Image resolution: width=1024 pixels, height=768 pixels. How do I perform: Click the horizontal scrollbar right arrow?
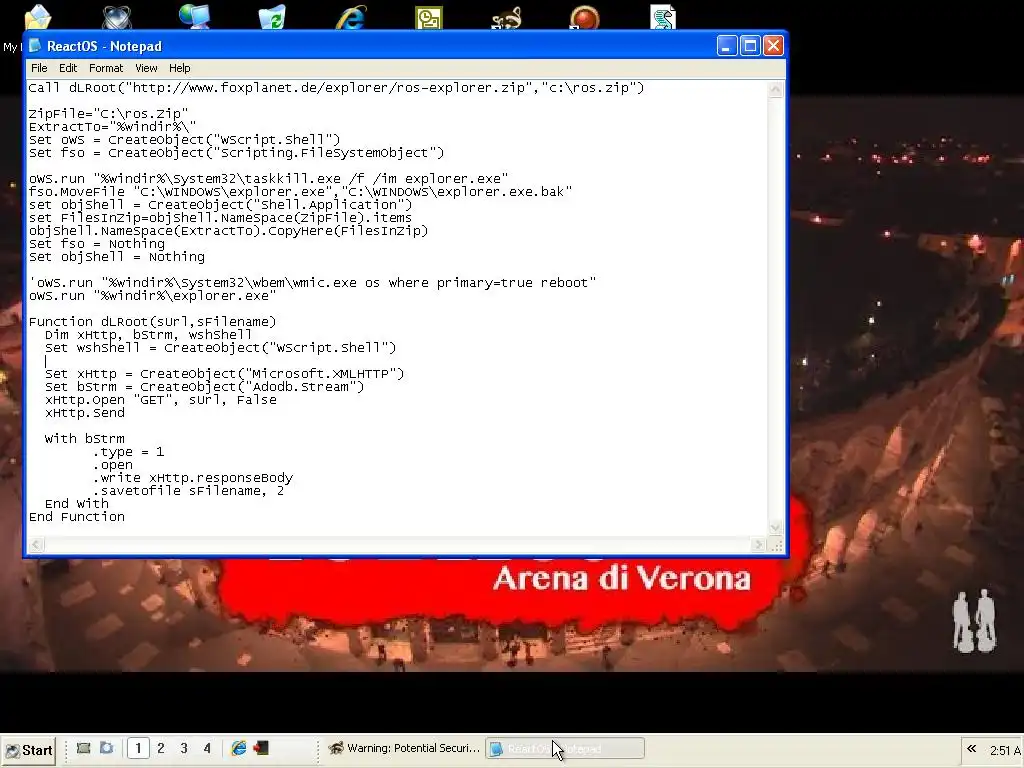point(758,544)
